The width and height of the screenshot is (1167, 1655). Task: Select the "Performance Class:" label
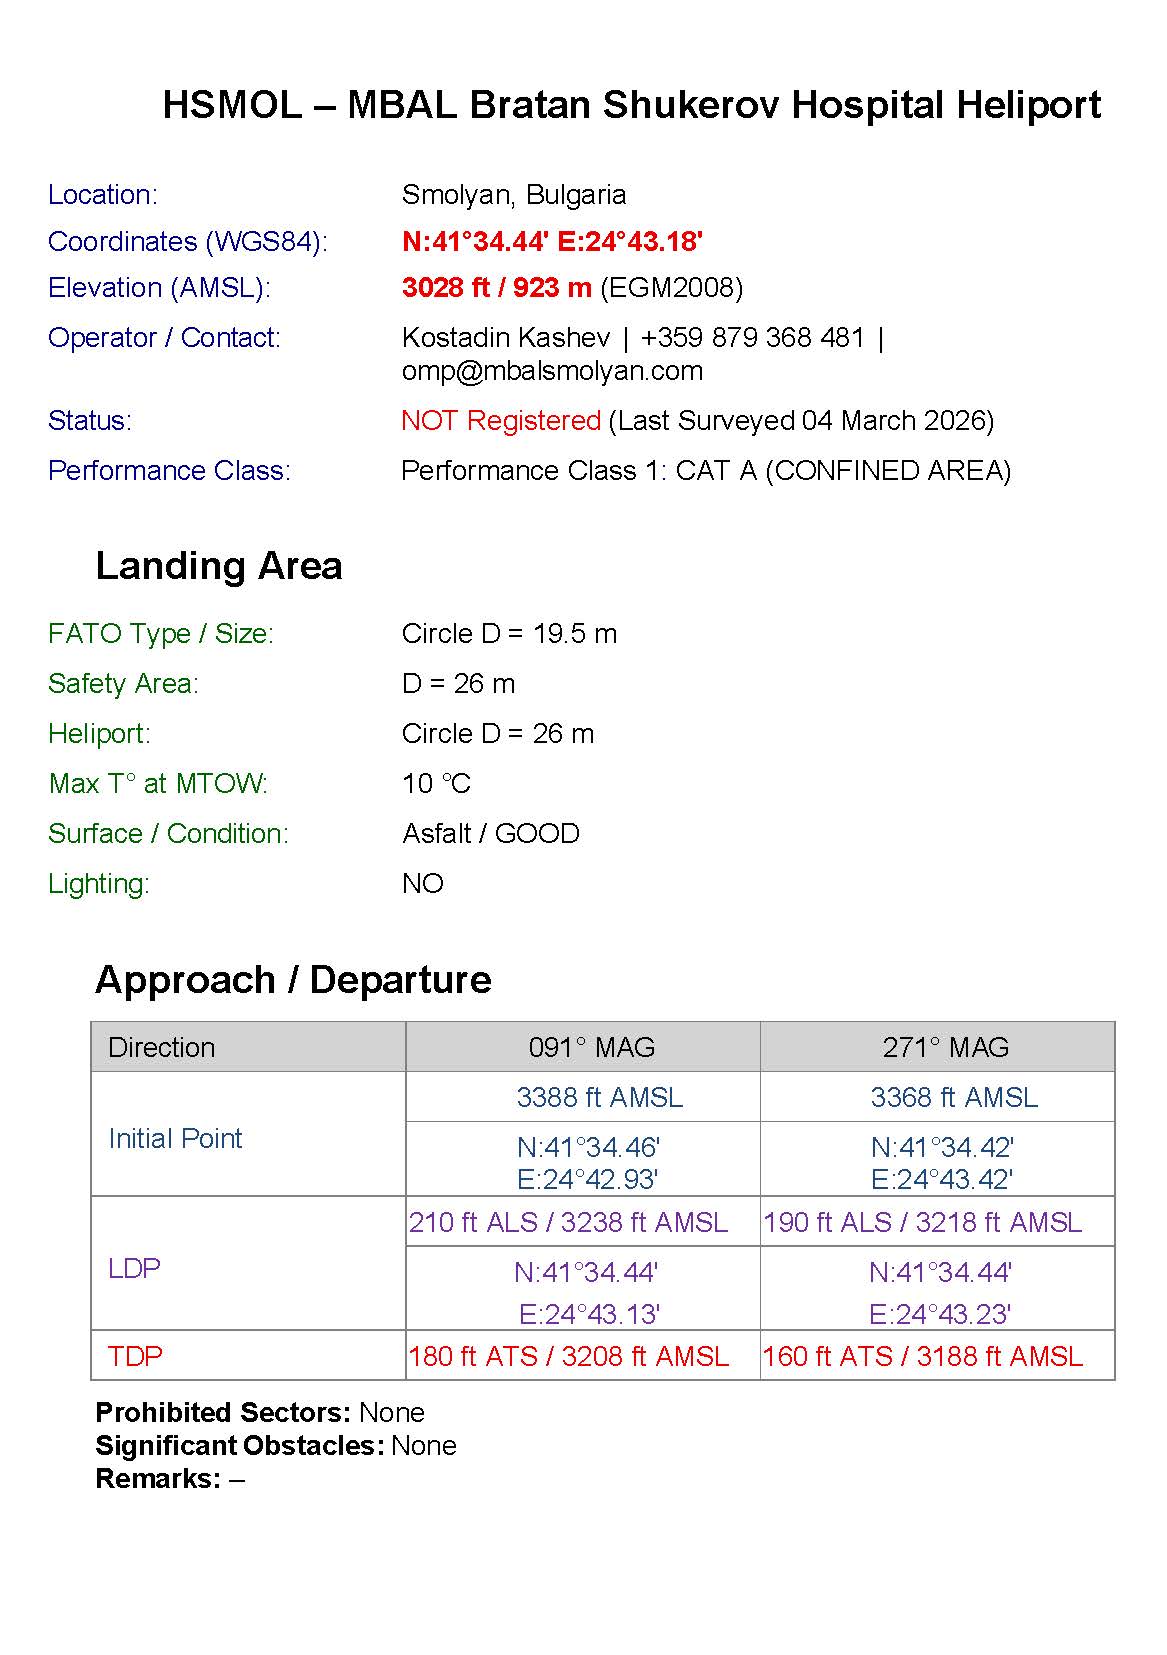170,471
